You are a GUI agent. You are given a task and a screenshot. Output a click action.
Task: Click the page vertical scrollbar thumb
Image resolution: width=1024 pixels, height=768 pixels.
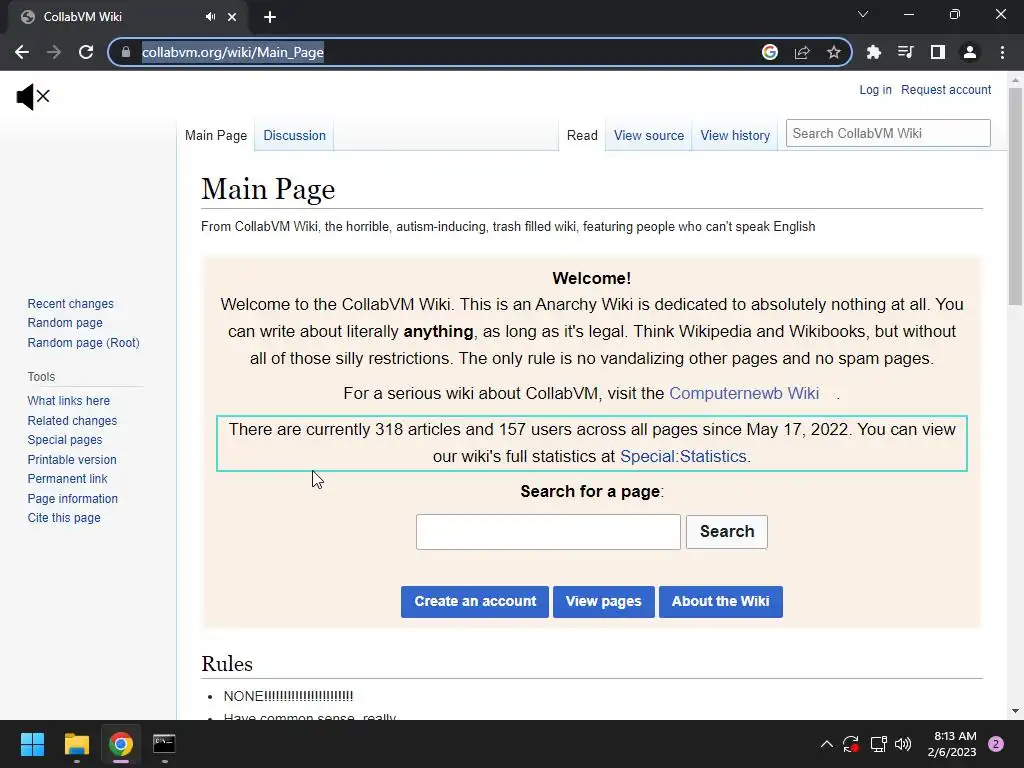tap(1015, 196)
